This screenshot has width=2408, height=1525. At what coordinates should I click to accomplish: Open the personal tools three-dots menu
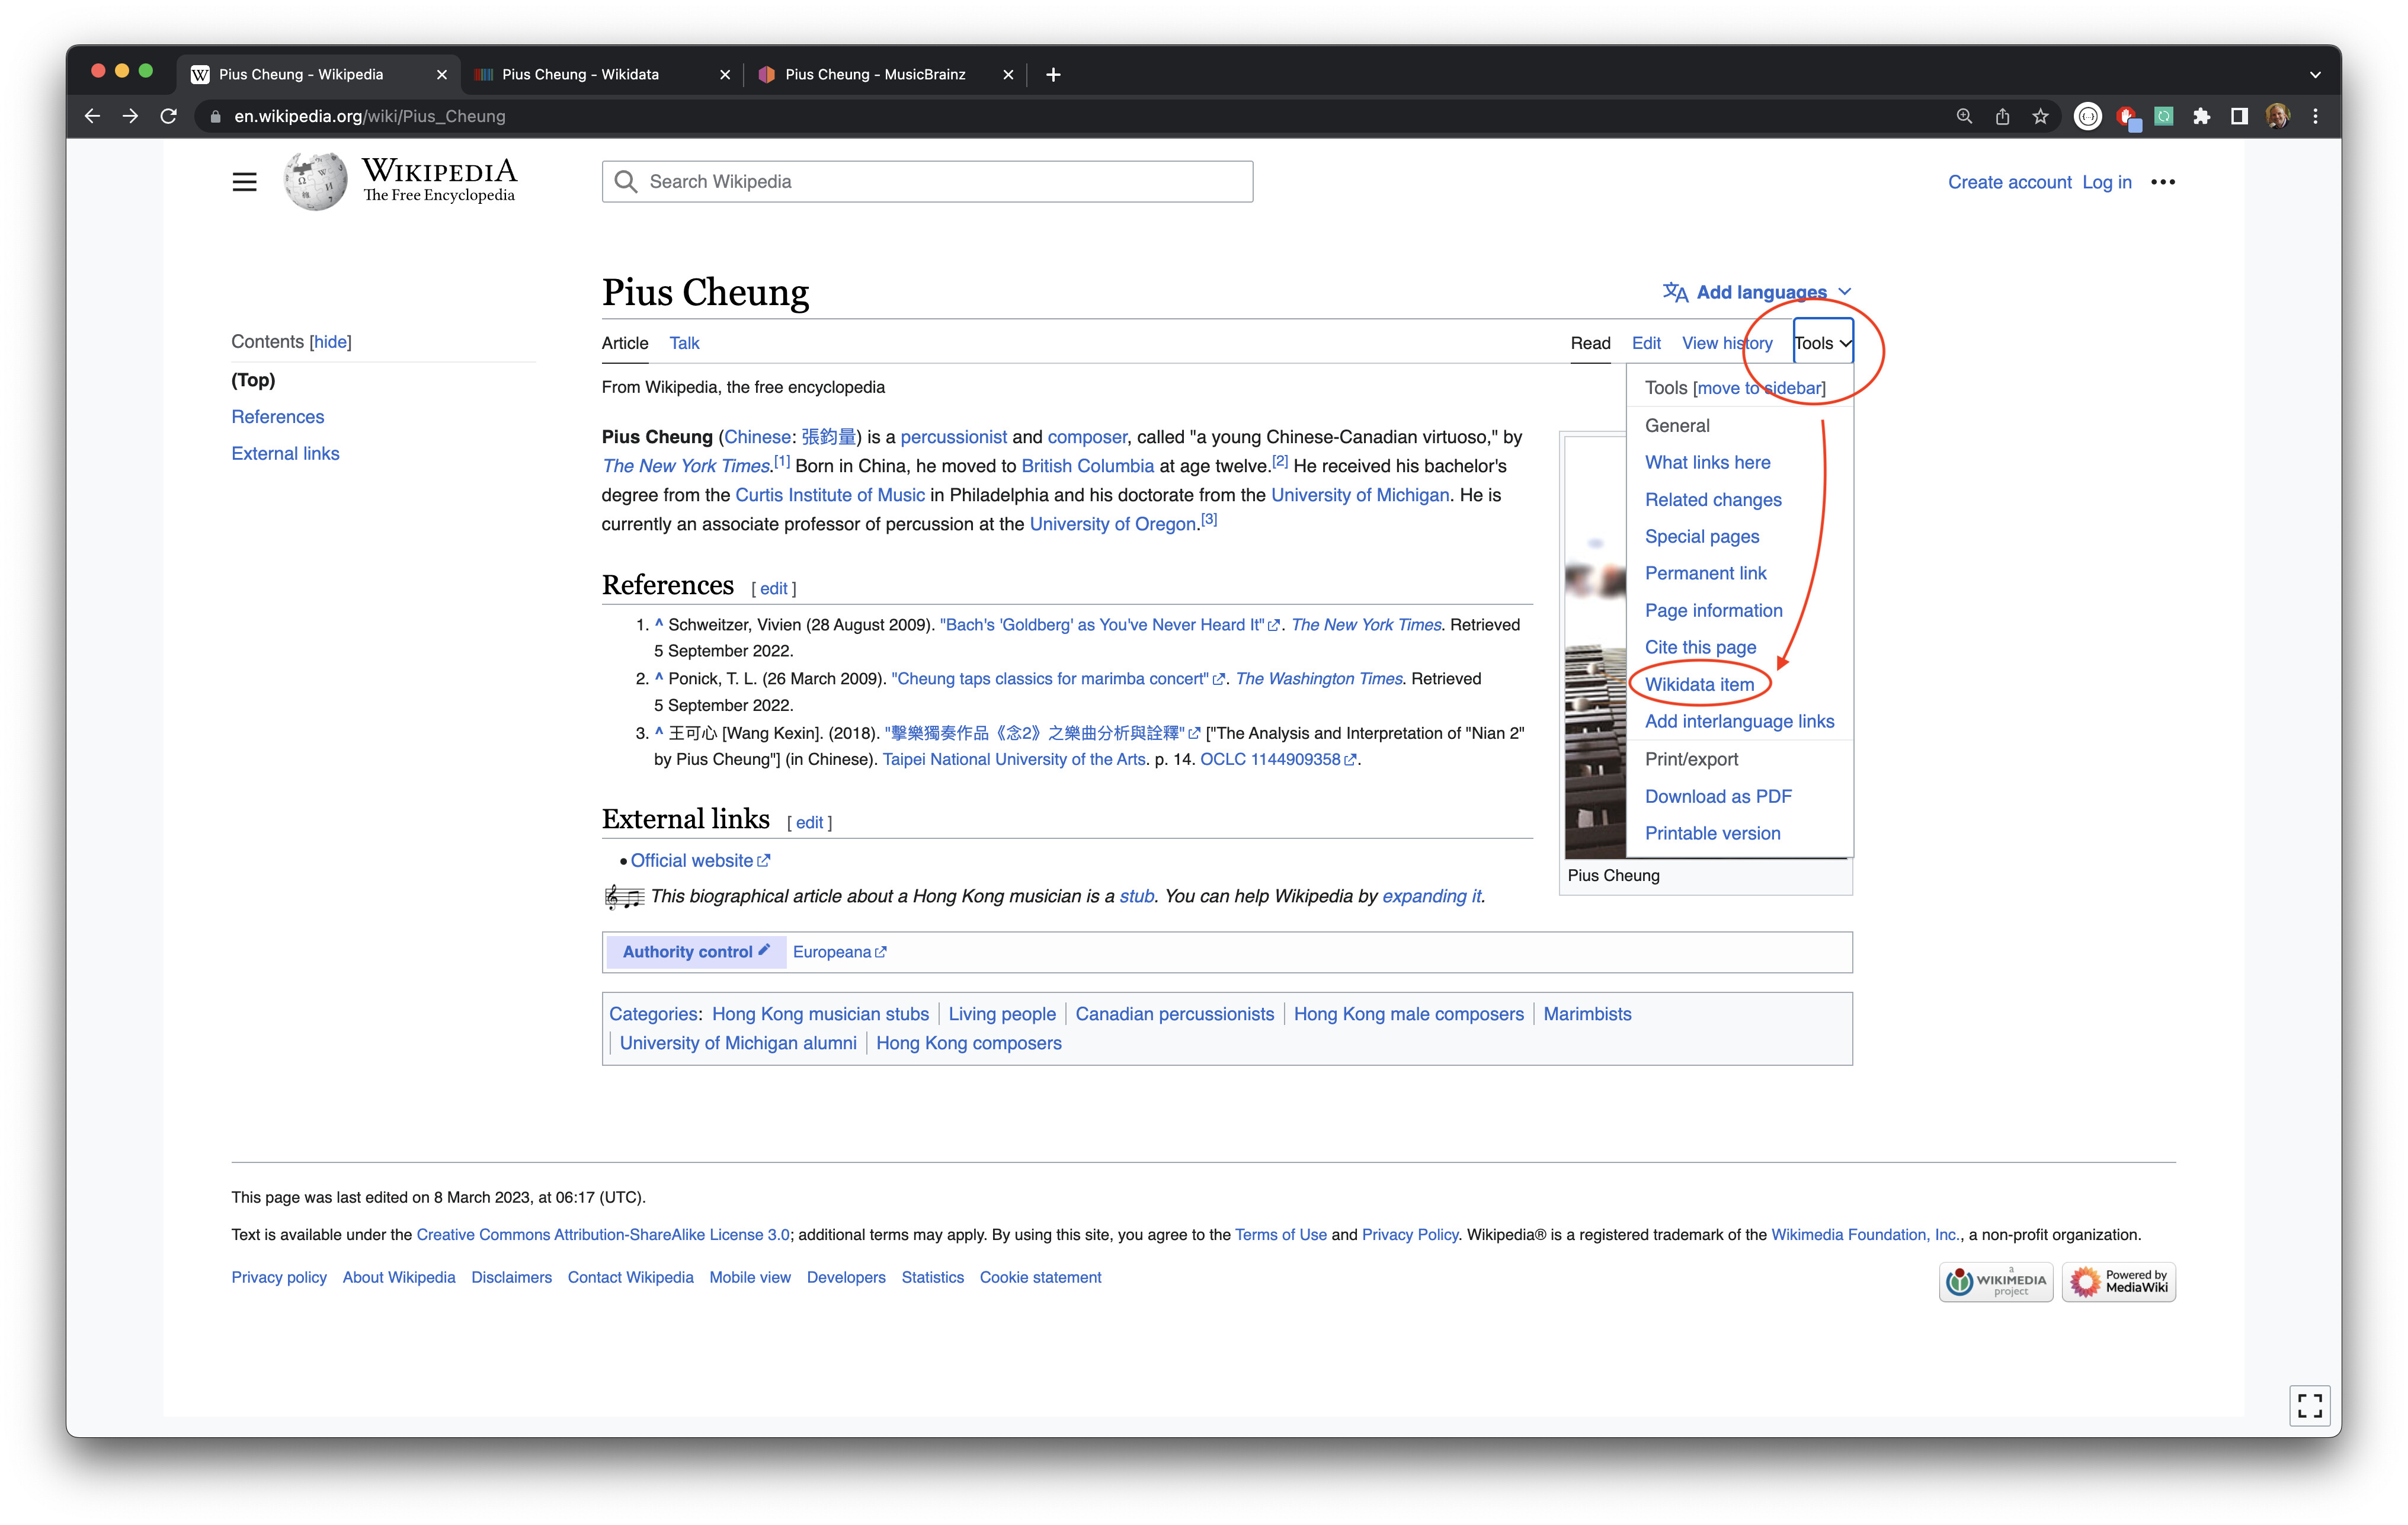tap(2162, 182)
